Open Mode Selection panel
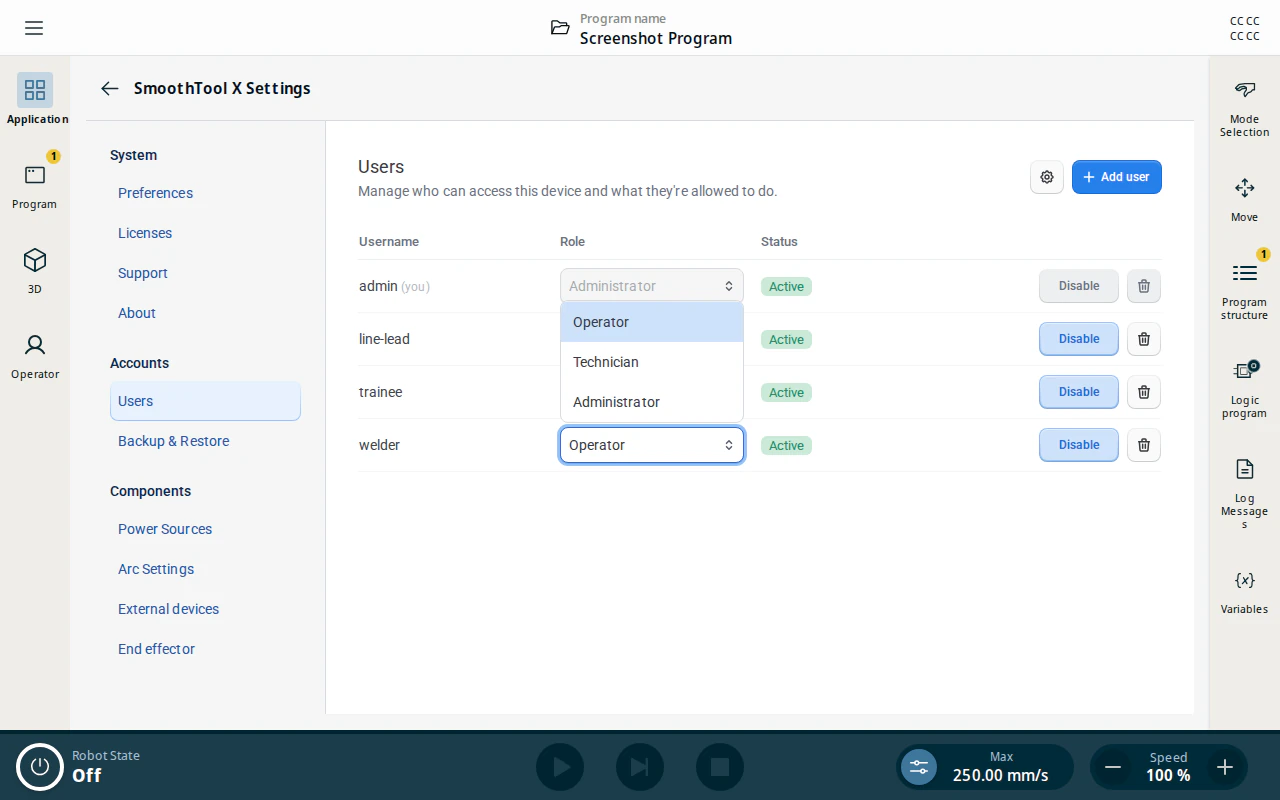Image resolution: width=1280 pixels, height=800 pixels. click(x=1244, y=109)
